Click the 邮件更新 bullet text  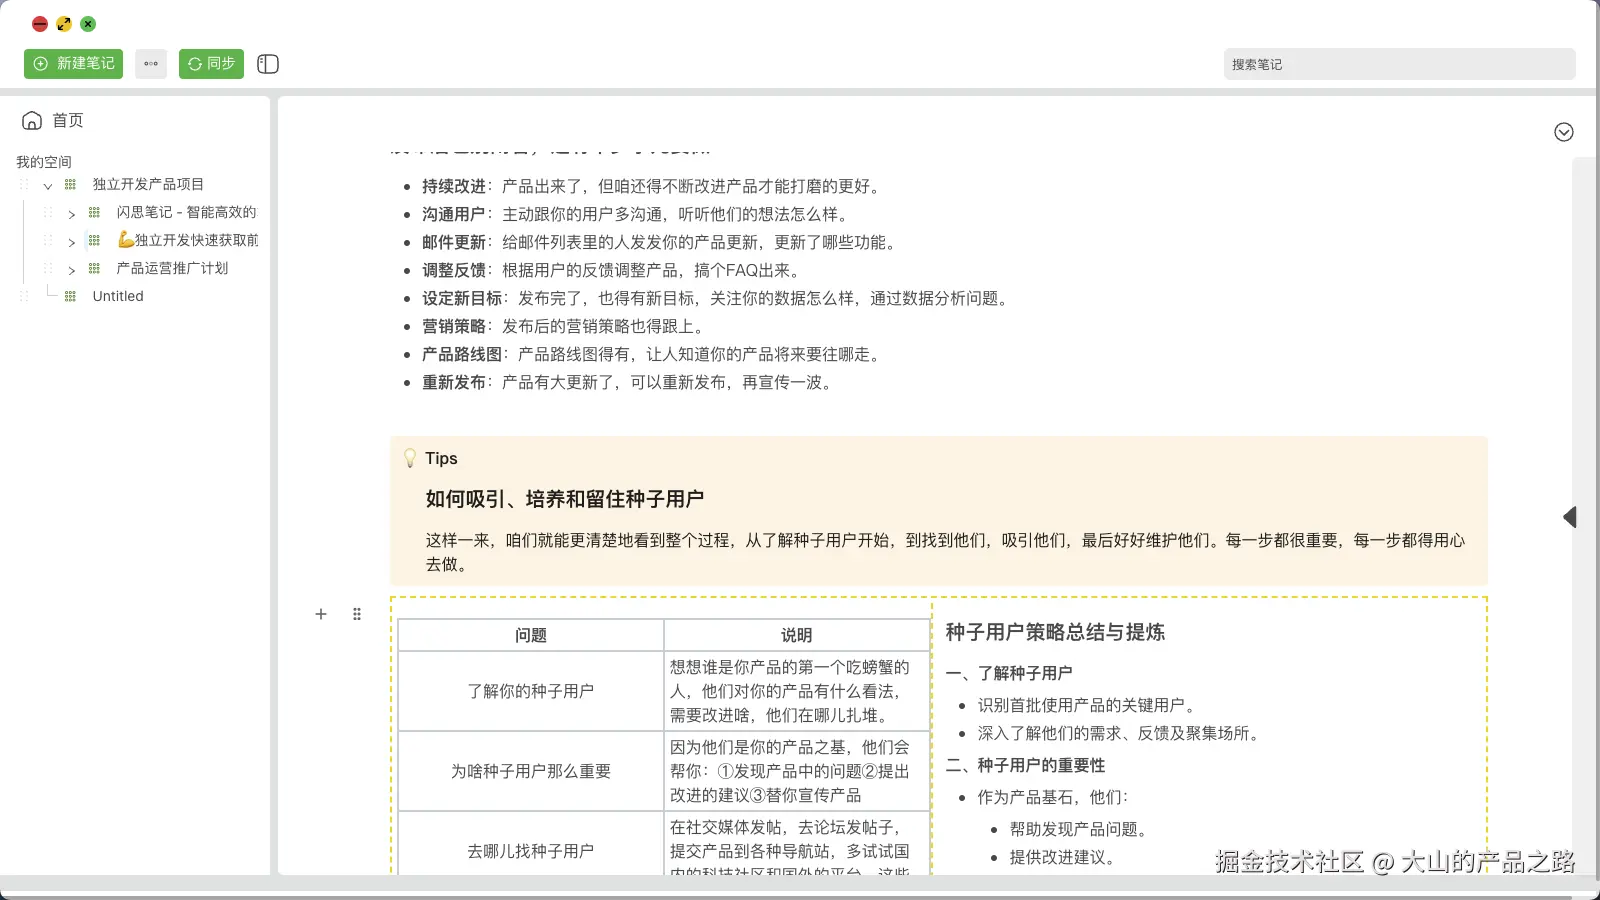(659, 242)
